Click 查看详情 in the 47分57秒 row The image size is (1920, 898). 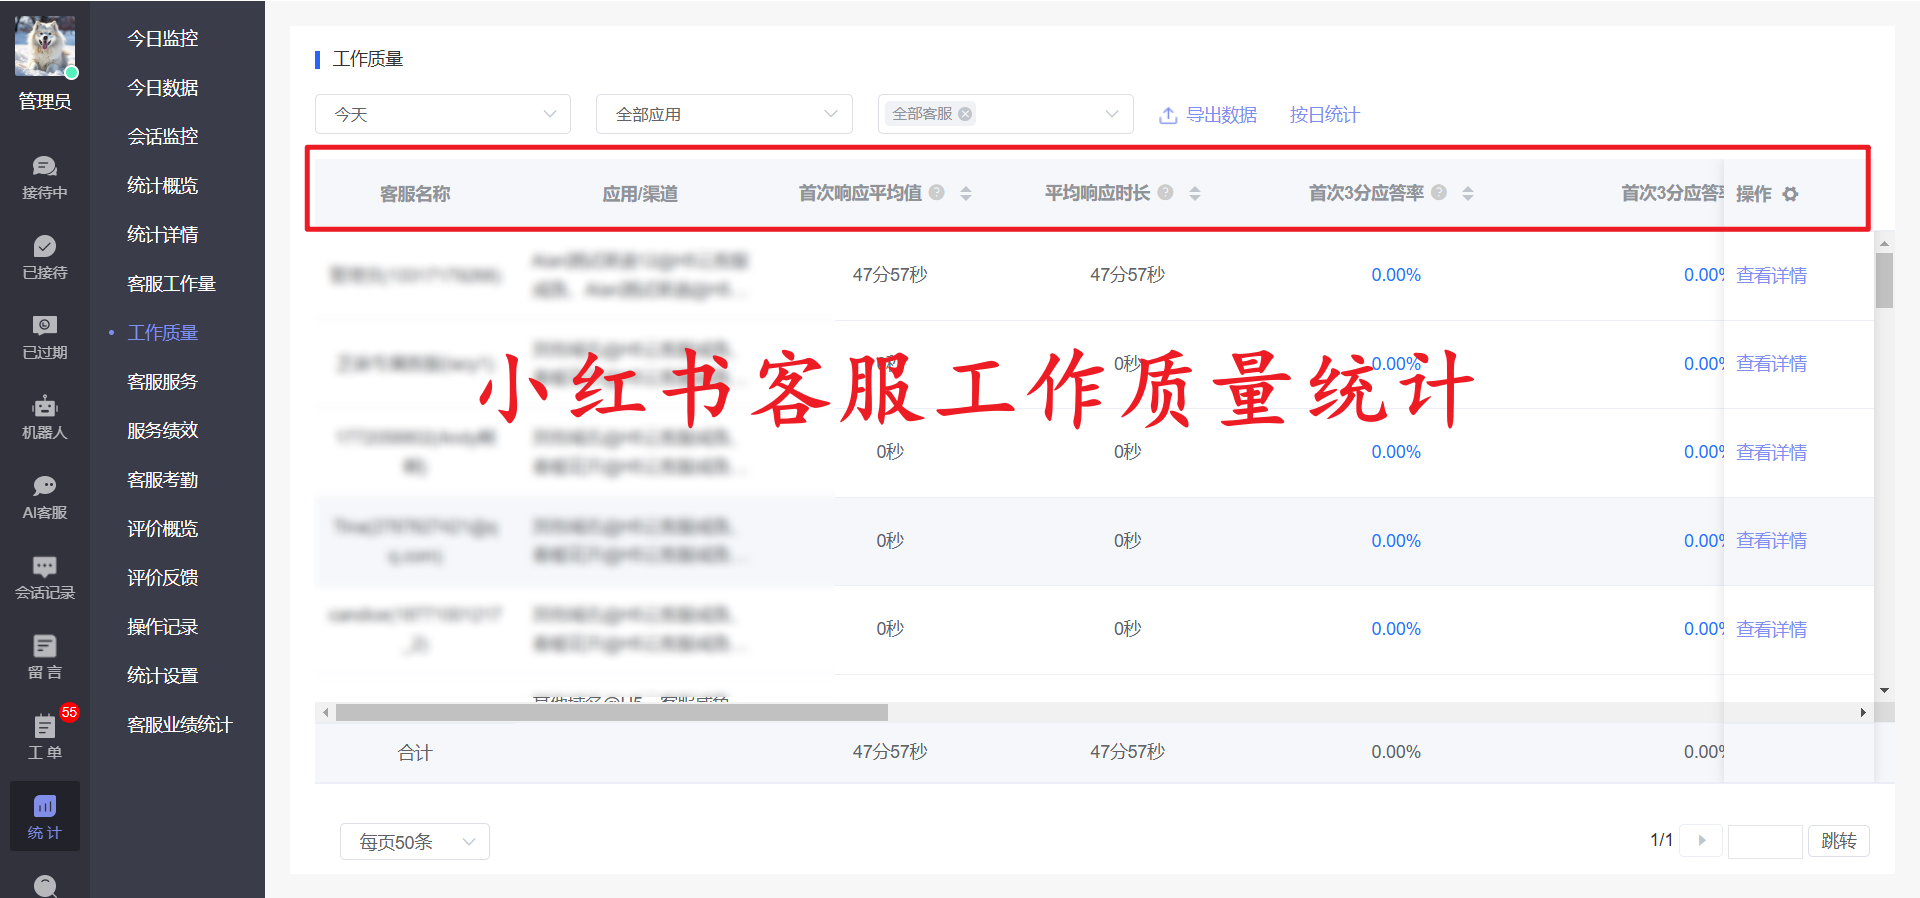click(1771, 275)
